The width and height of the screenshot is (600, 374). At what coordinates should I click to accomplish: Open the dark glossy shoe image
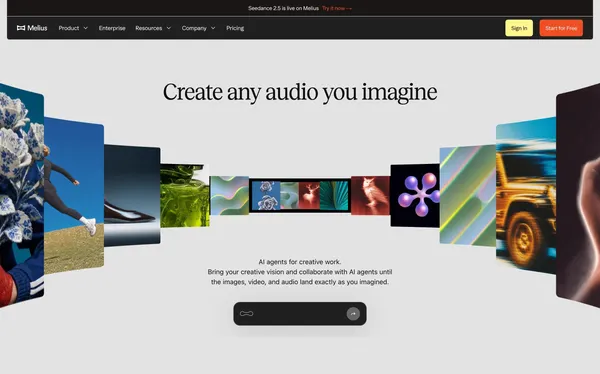(x=132, y=195)
